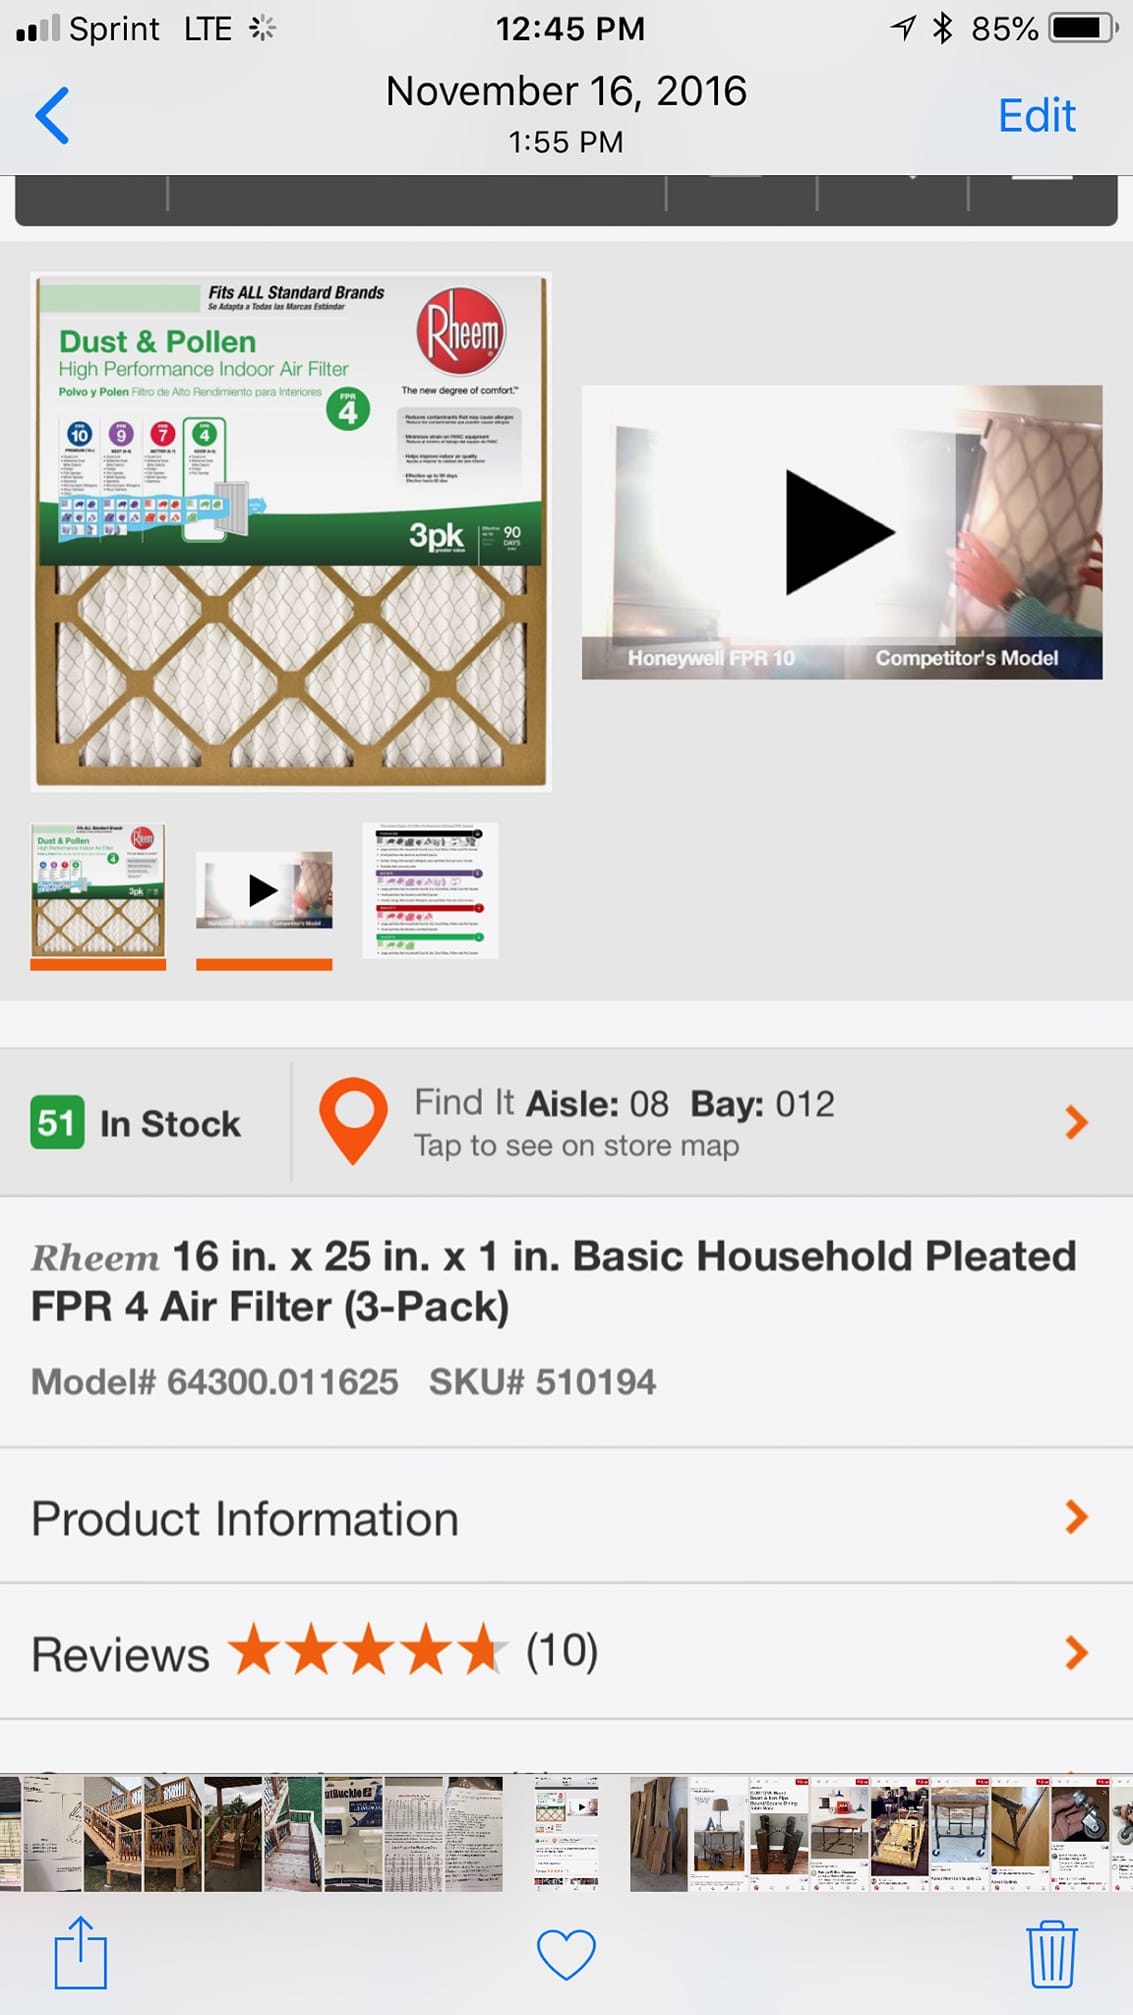Tap the 51 In Stock badge
The image size is (1133, 2015).
pyautogui.click(x=135, y=1123)
